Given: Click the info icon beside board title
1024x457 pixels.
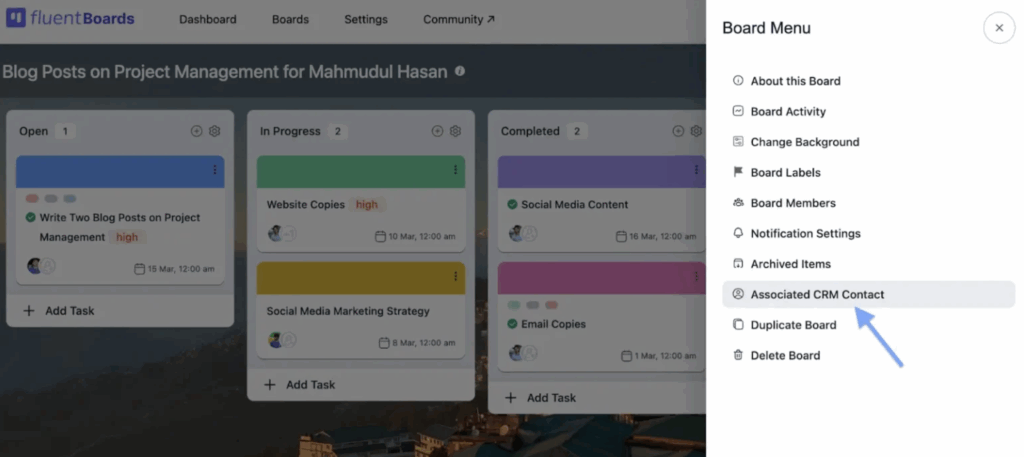Looking at the screenshot, I should 460,72.
